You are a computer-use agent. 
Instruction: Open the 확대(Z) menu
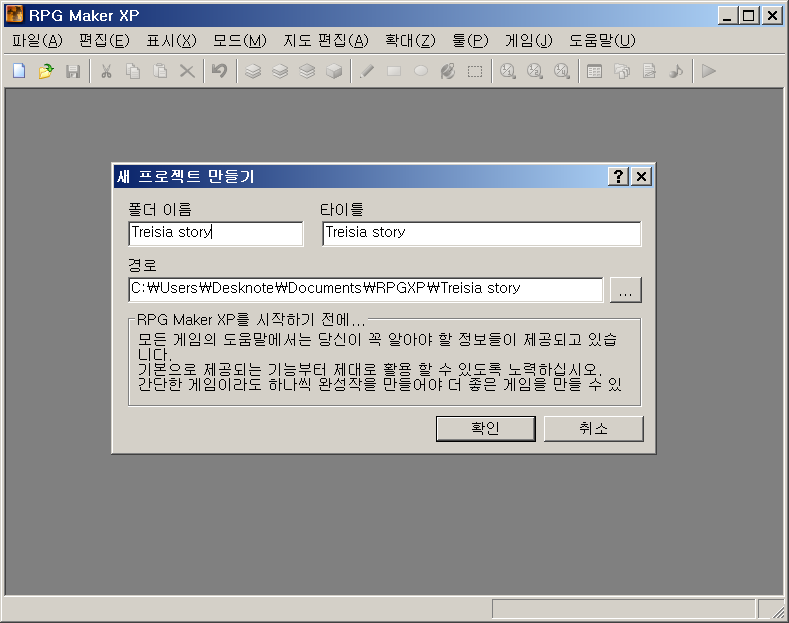410,40
